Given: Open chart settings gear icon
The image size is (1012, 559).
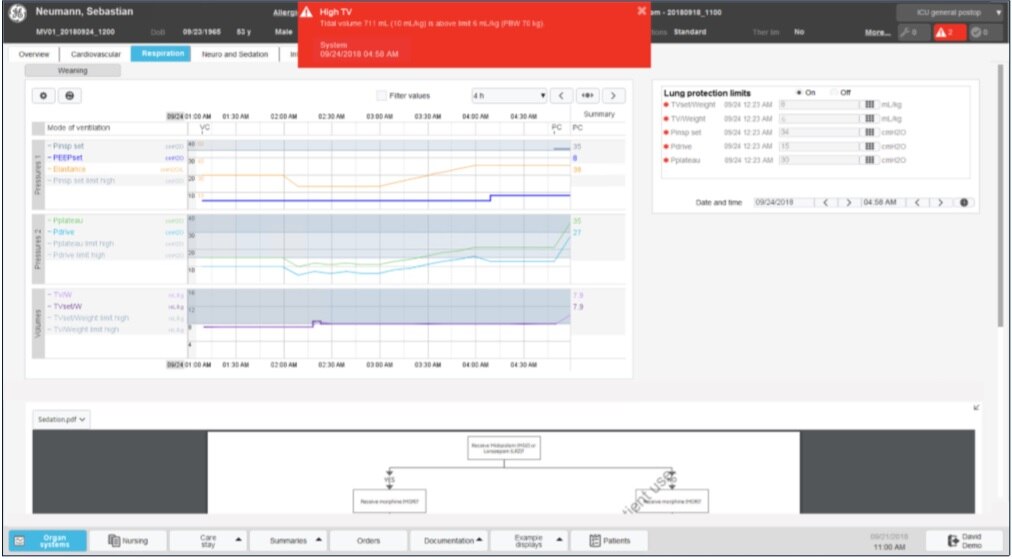Looking at the screenshot, I should pos(44,96).
